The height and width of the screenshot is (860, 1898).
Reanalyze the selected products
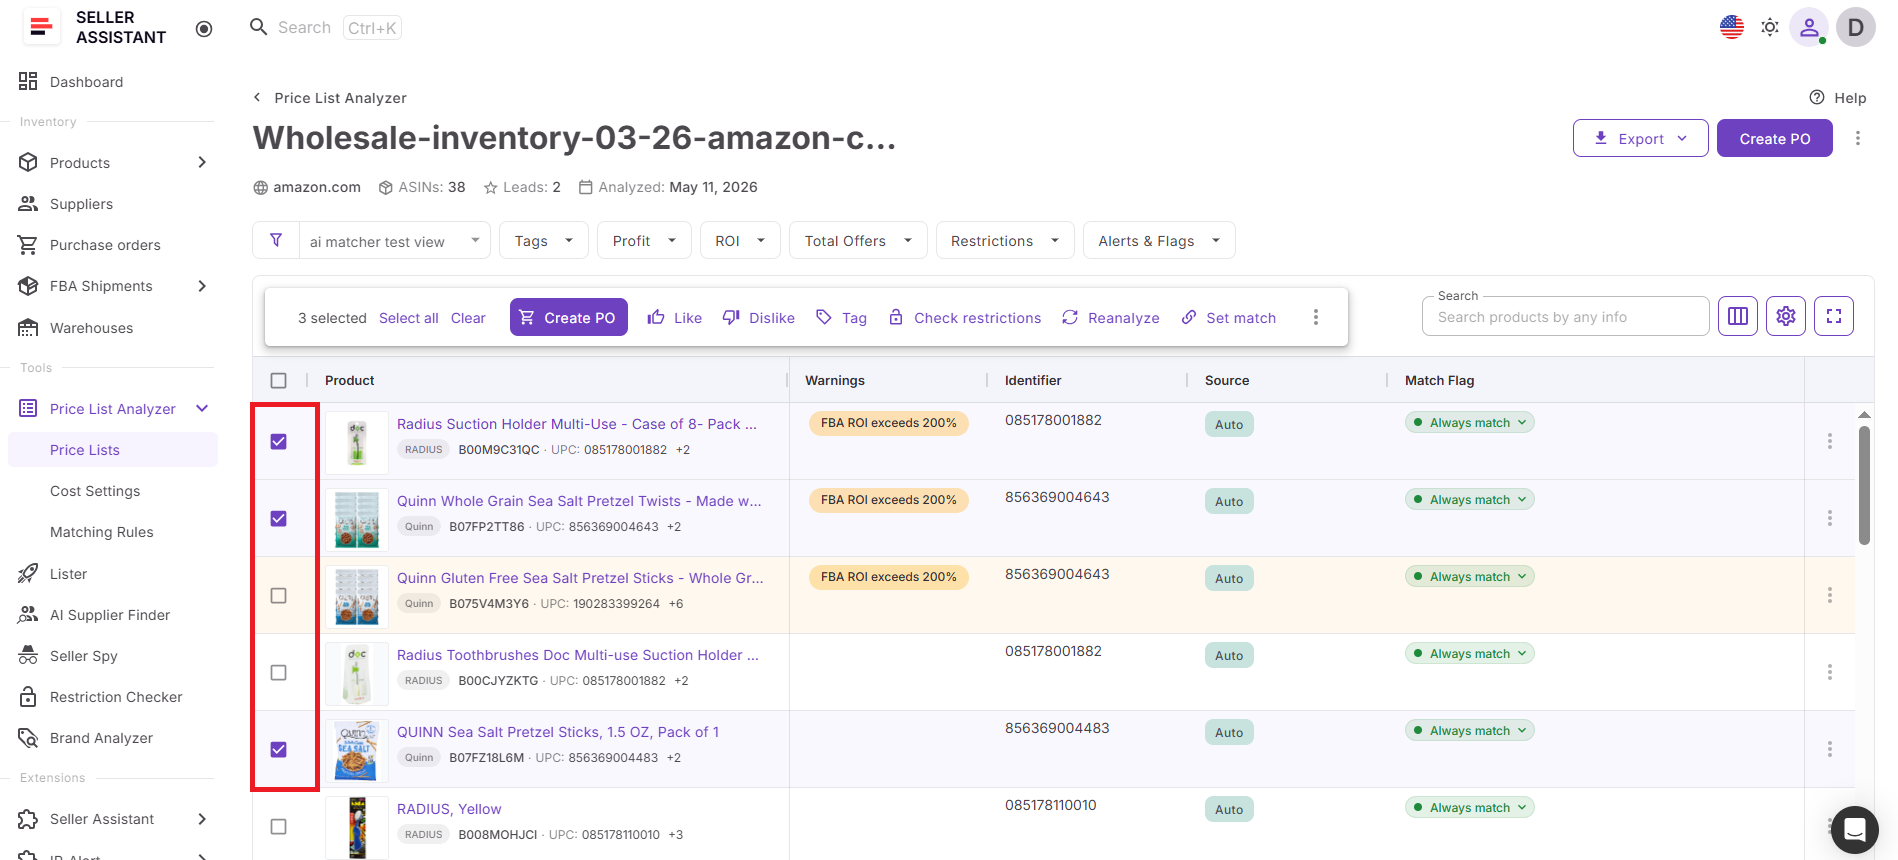pos(1111,317)
